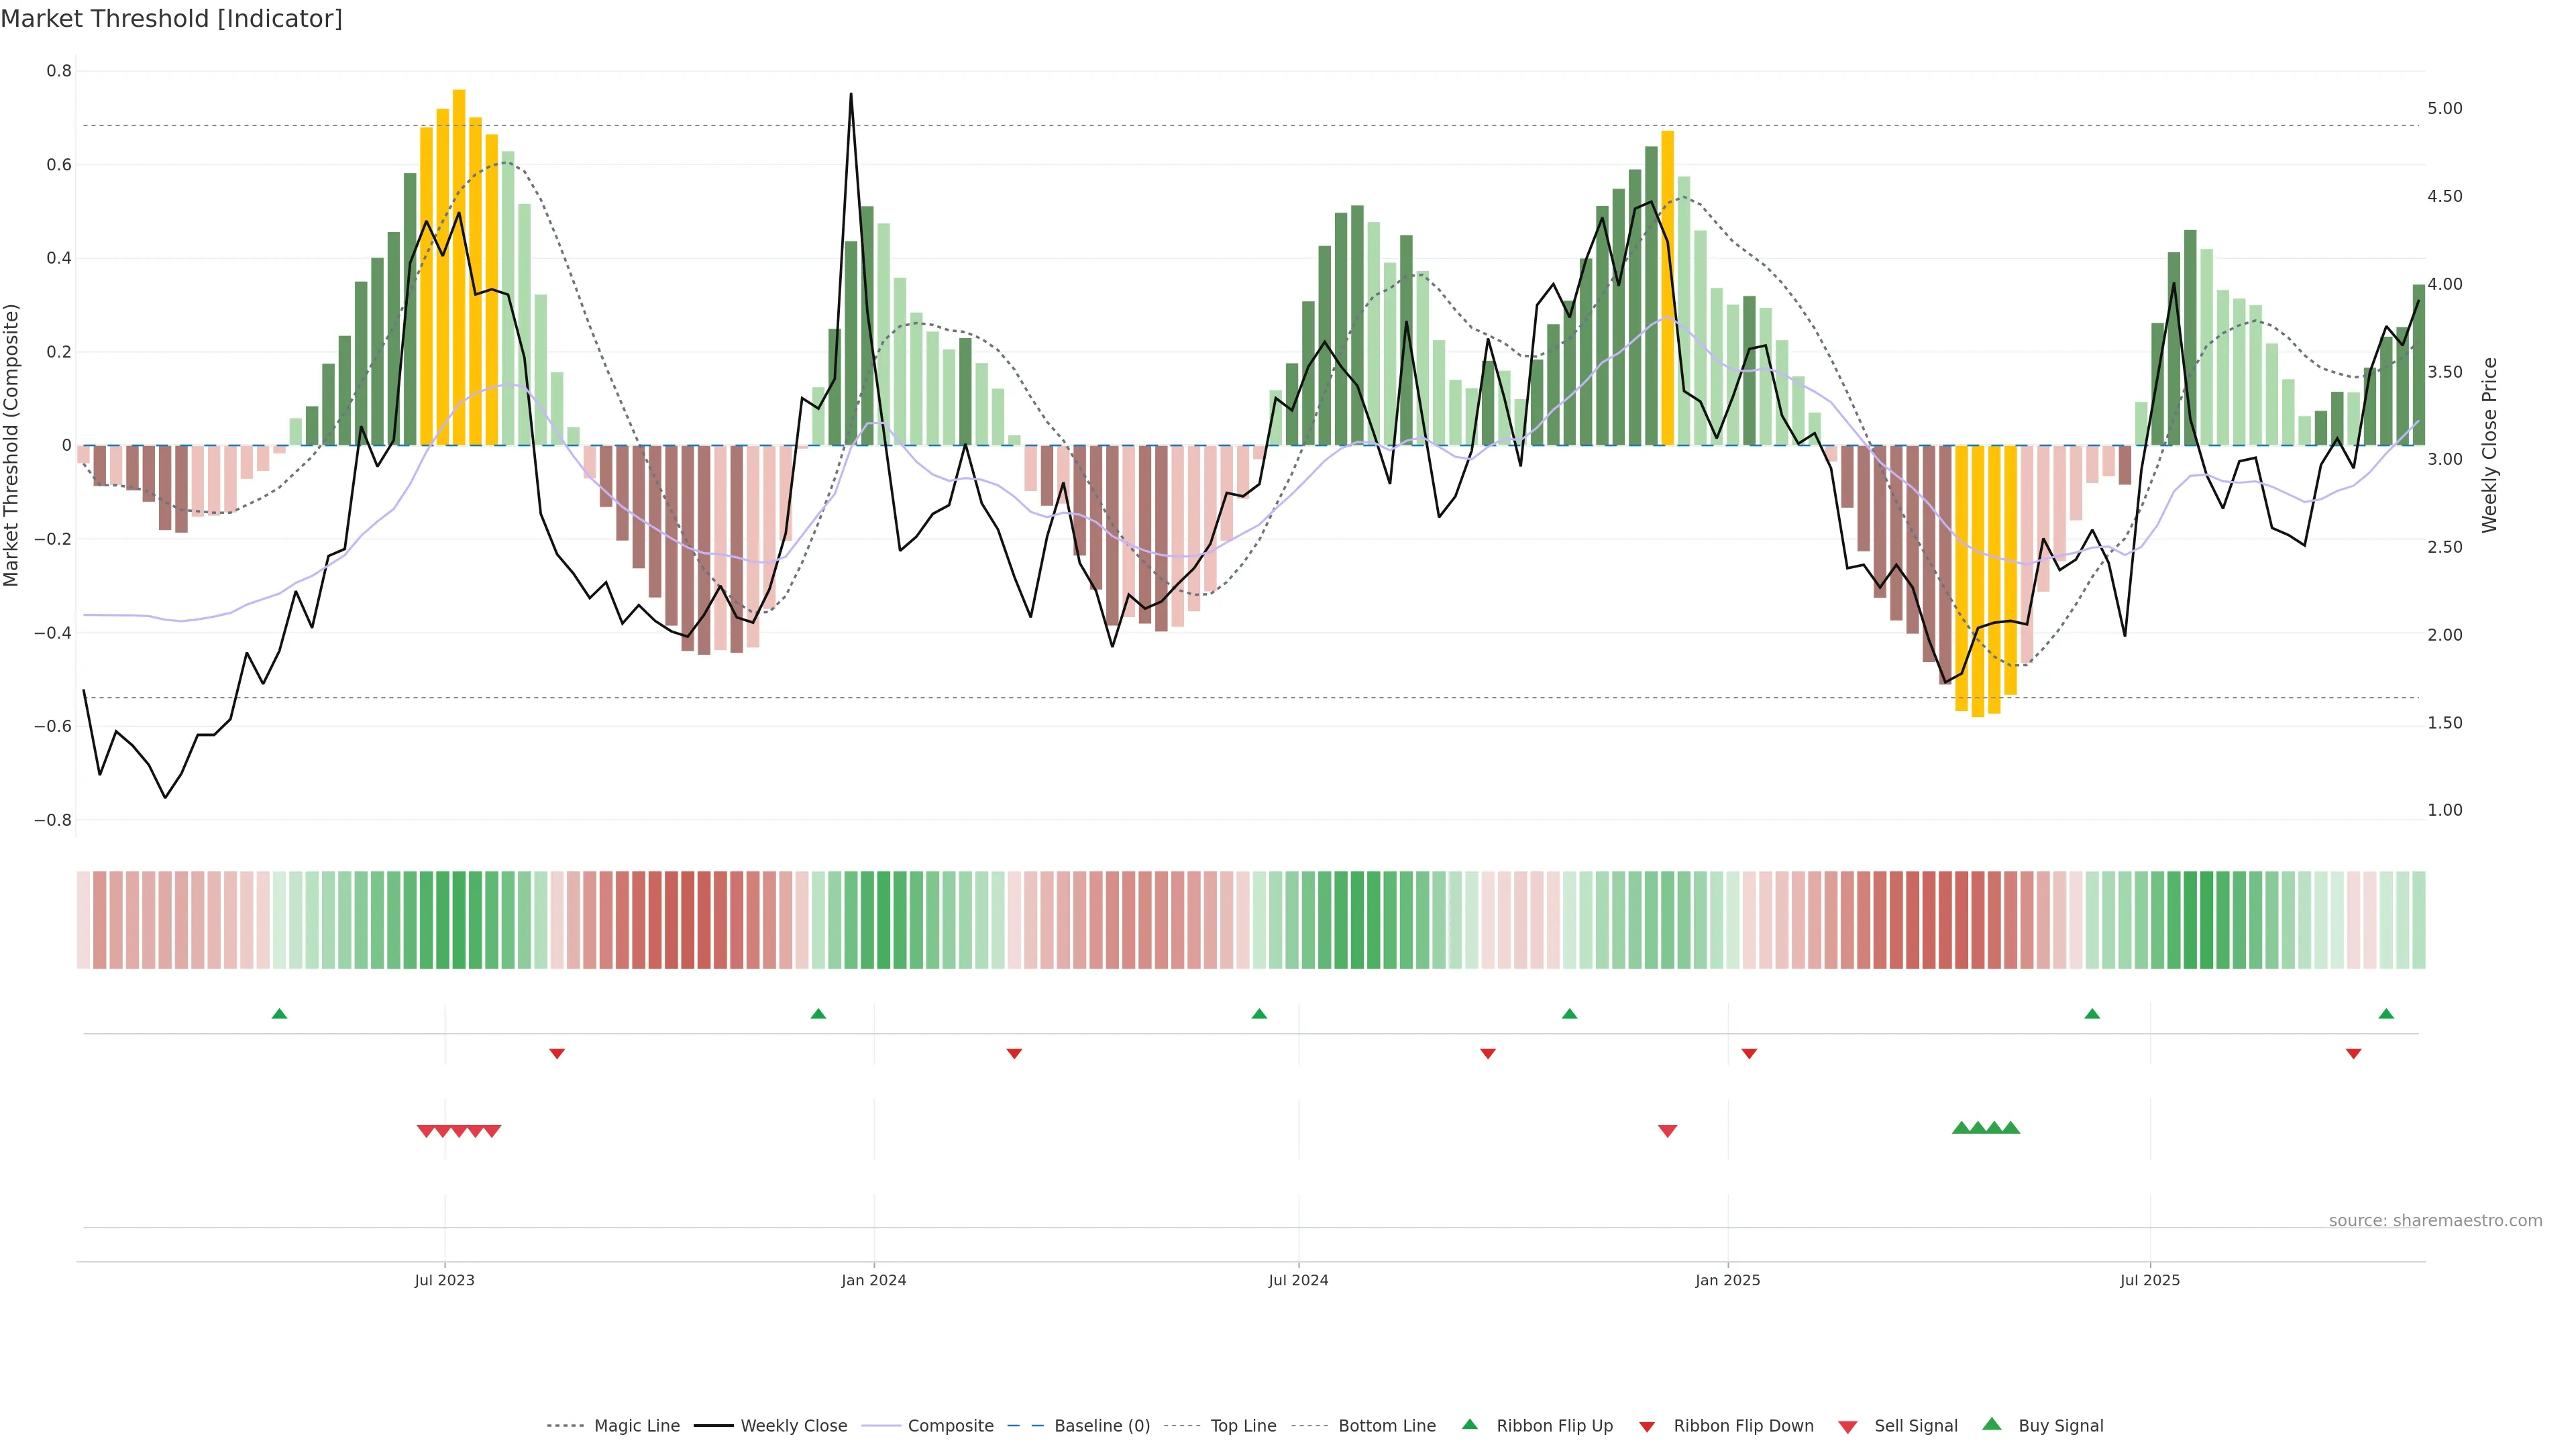Toggle the Magic Line legend entry
Screen dimensions: 2576x1449
[x=636, y=1426]
